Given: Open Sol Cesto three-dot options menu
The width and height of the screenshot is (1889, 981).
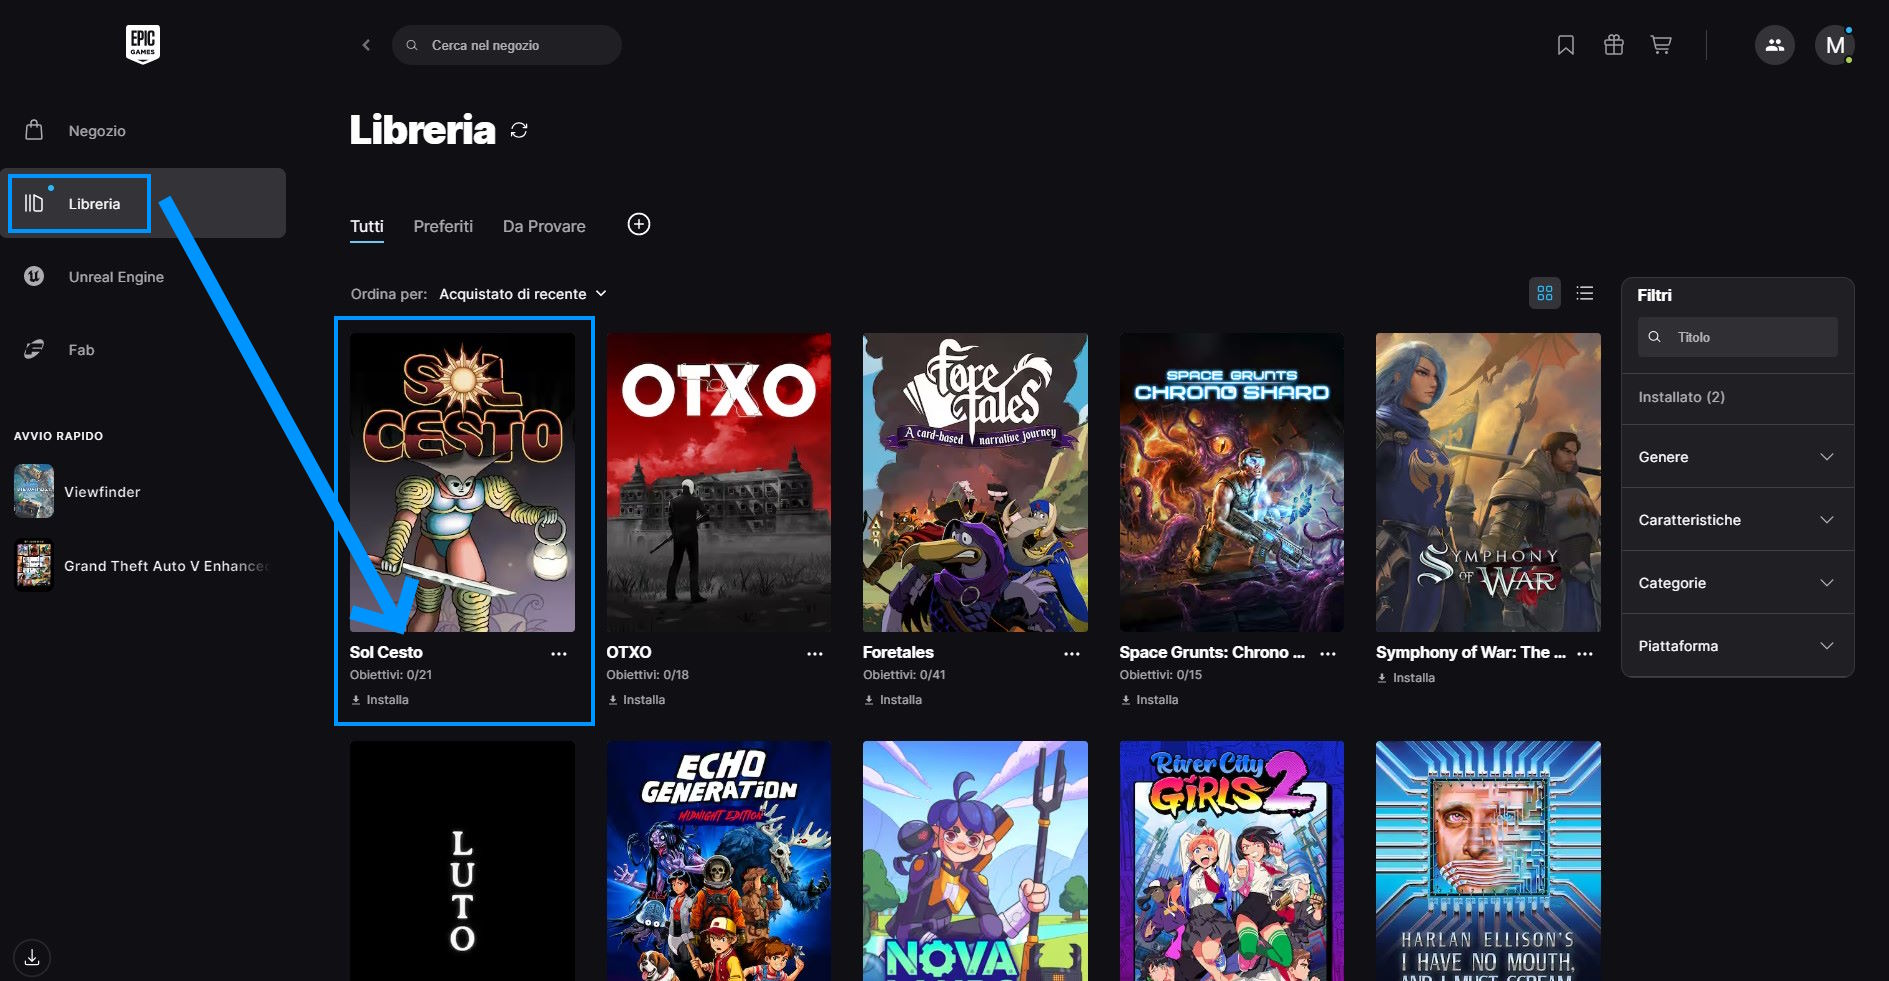Looking at the screenshot, I should click(559, 654).
